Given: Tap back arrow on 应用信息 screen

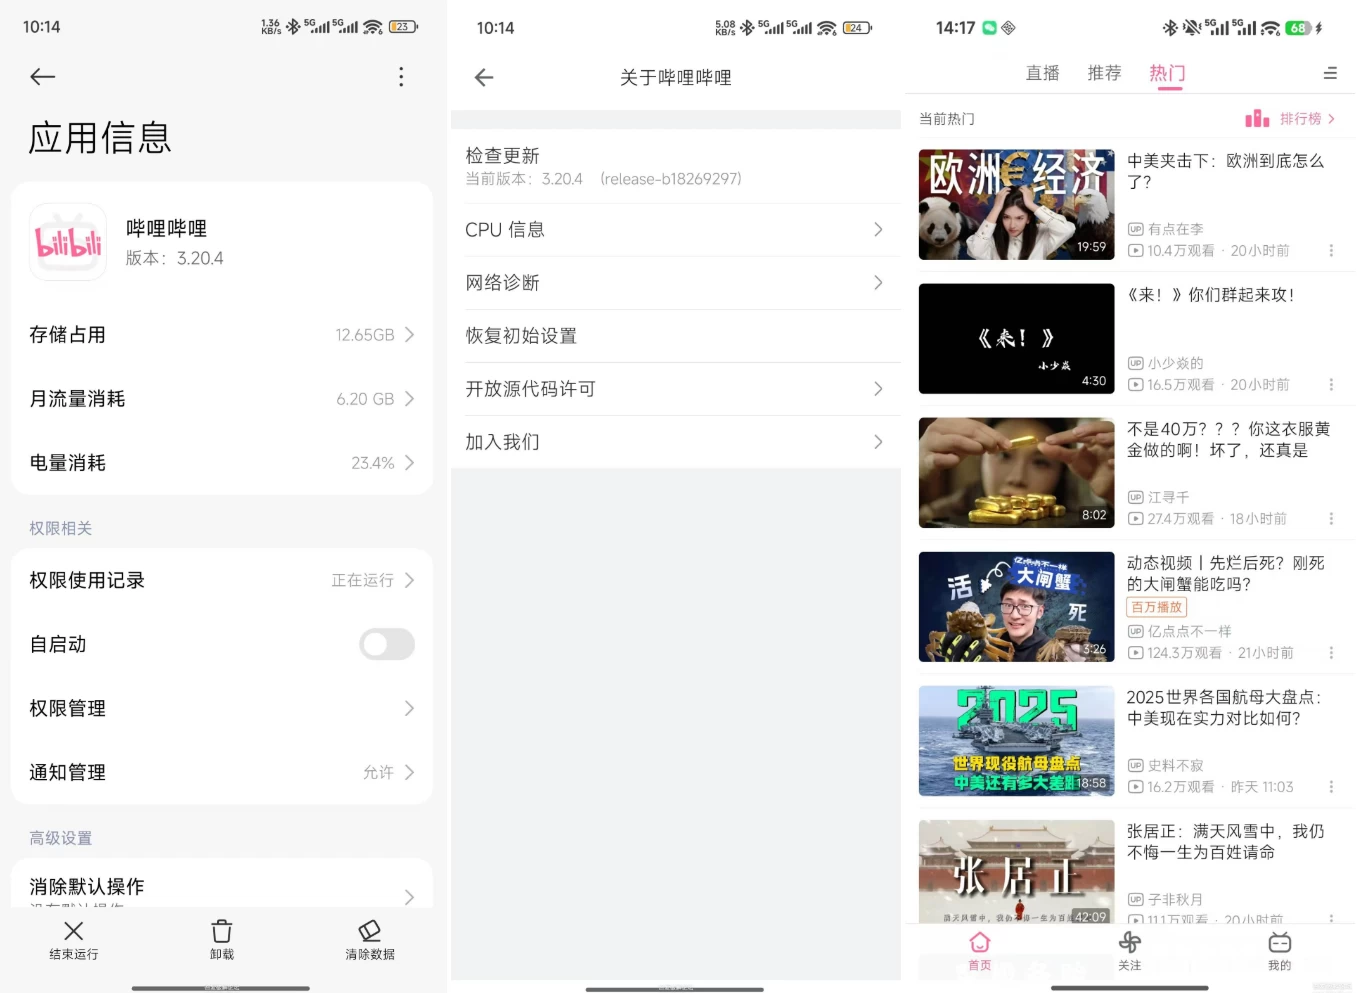Looking at the screenshot, I should (x=43, y=77).
